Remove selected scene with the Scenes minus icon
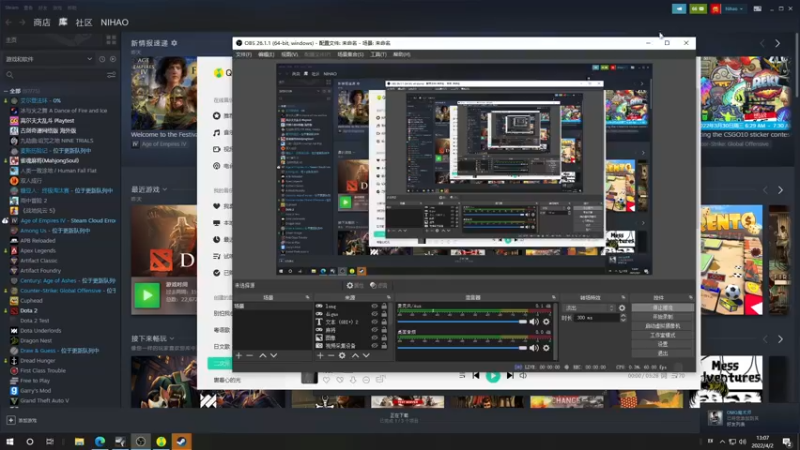Screen dimensions: 800x450 249,355
